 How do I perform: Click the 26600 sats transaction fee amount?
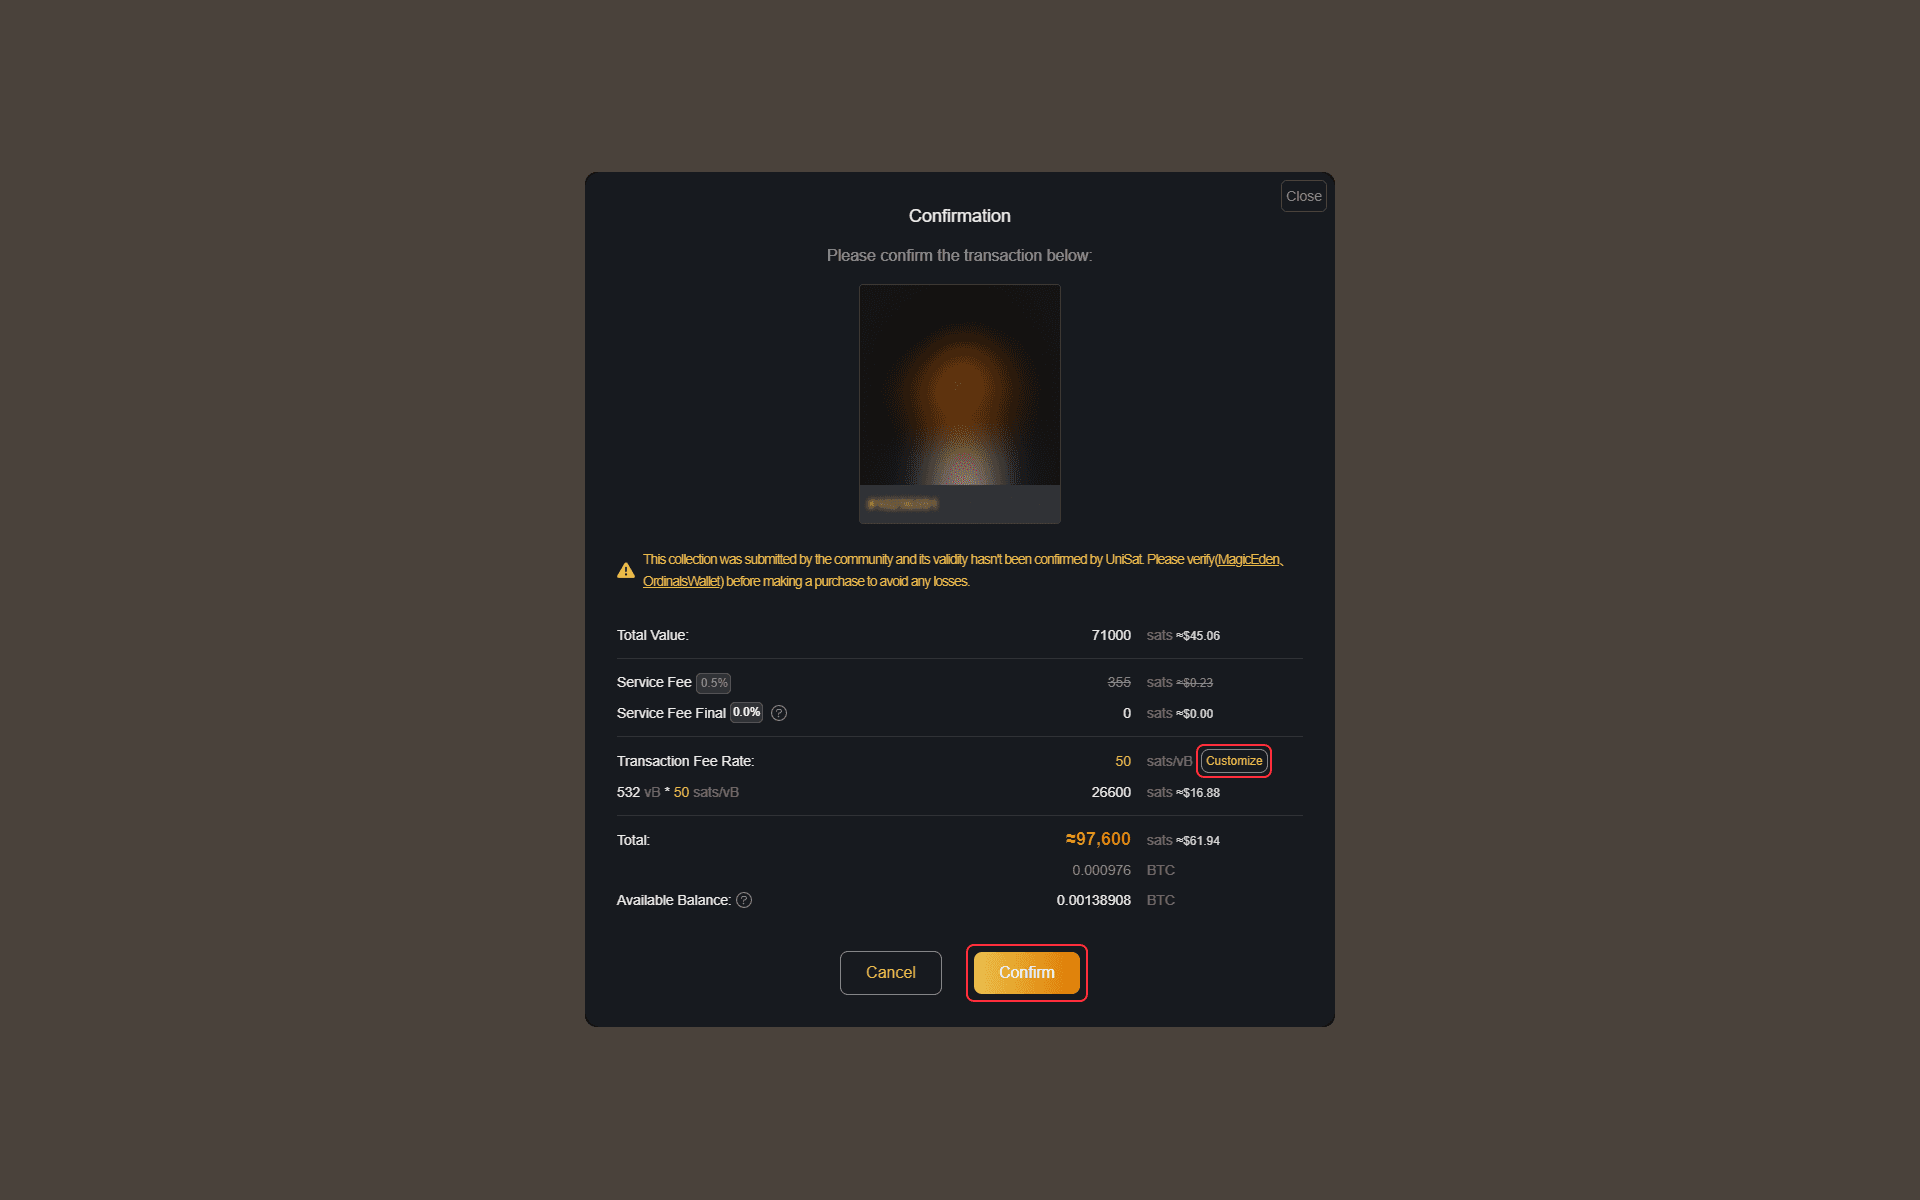tap(1111, 793)
